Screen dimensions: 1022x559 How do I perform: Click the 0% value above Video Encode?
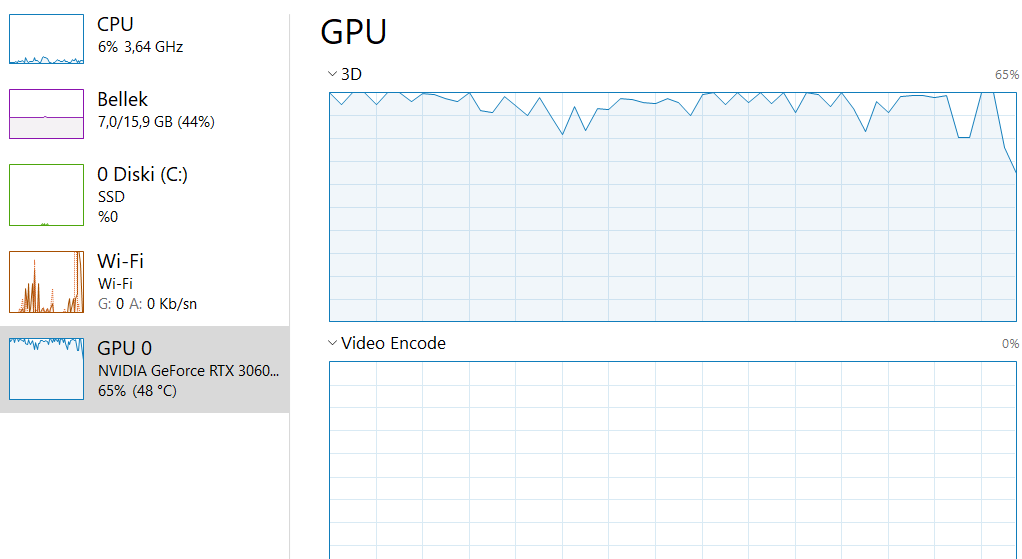[x=1010, y=344]
